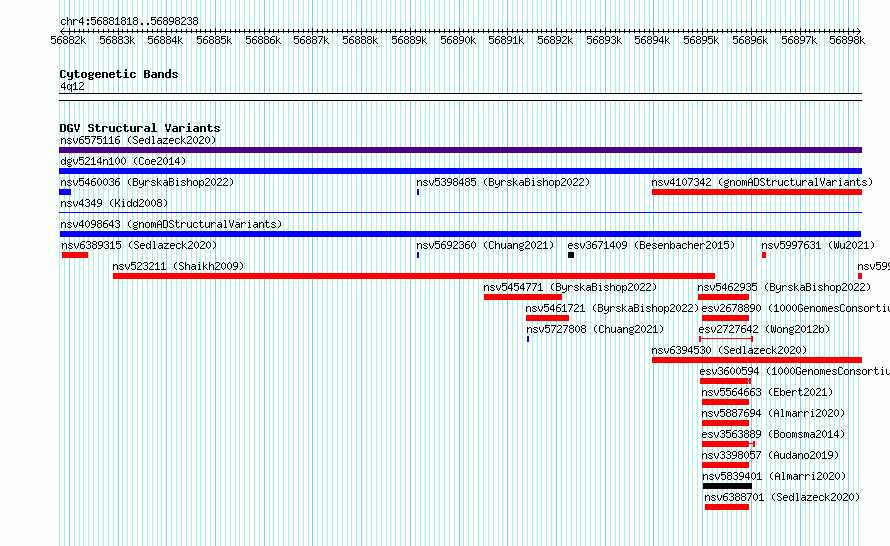890x546 pixels.
Task: Open nsv5460036 (ByrskaBishop2022) label
Action: 147,182
